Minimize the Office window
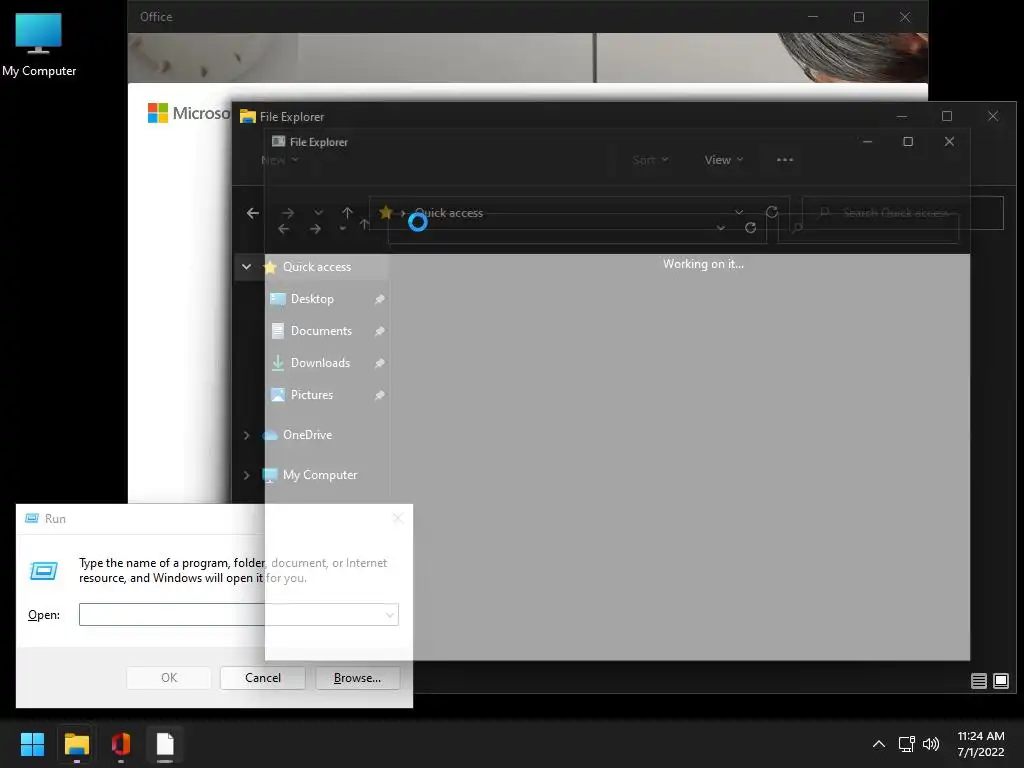 [x=813, y=17]
